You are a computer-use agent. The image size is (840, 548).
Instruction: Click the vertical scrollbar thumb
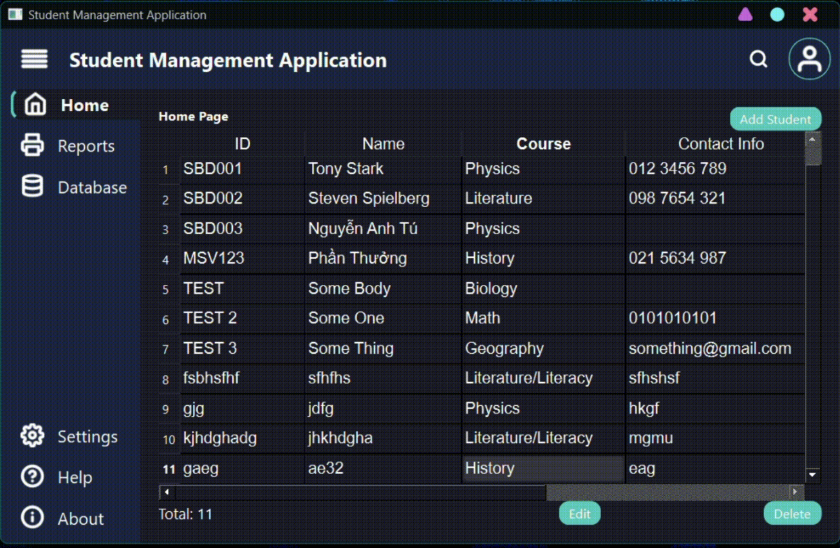coord(813,154)
